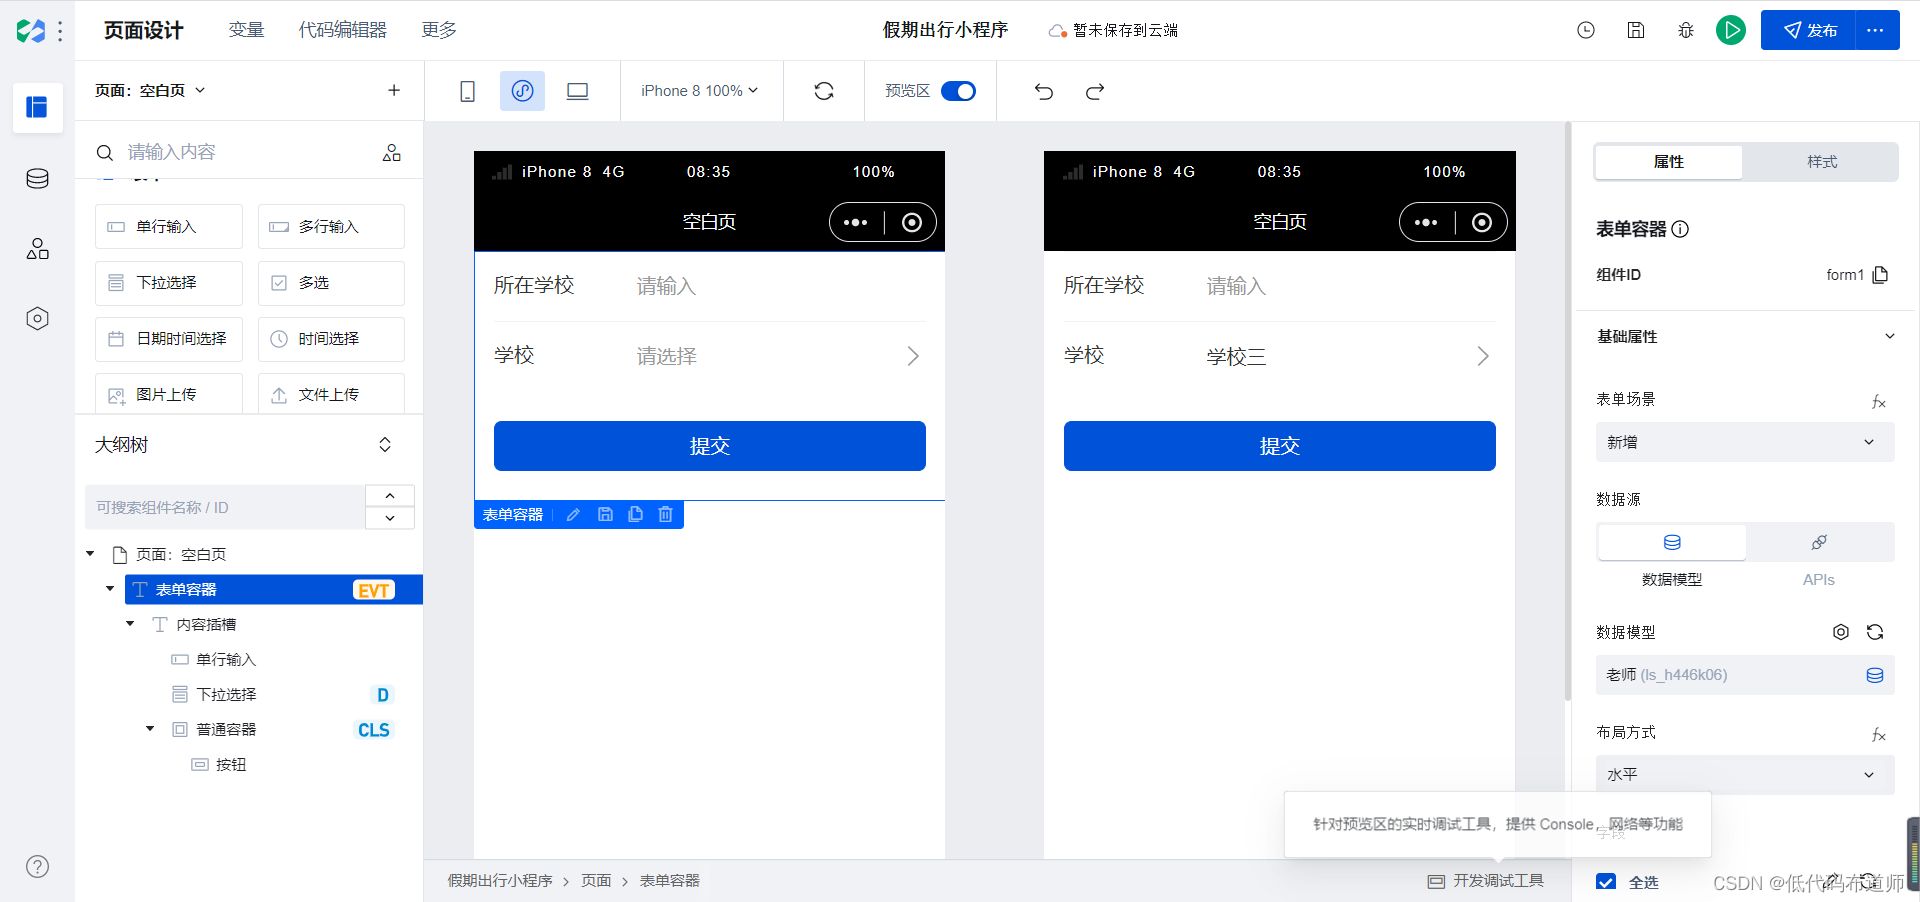1920x902 pixels.
Task: Go to the previous outline search result
Action: tap(390, 496)
